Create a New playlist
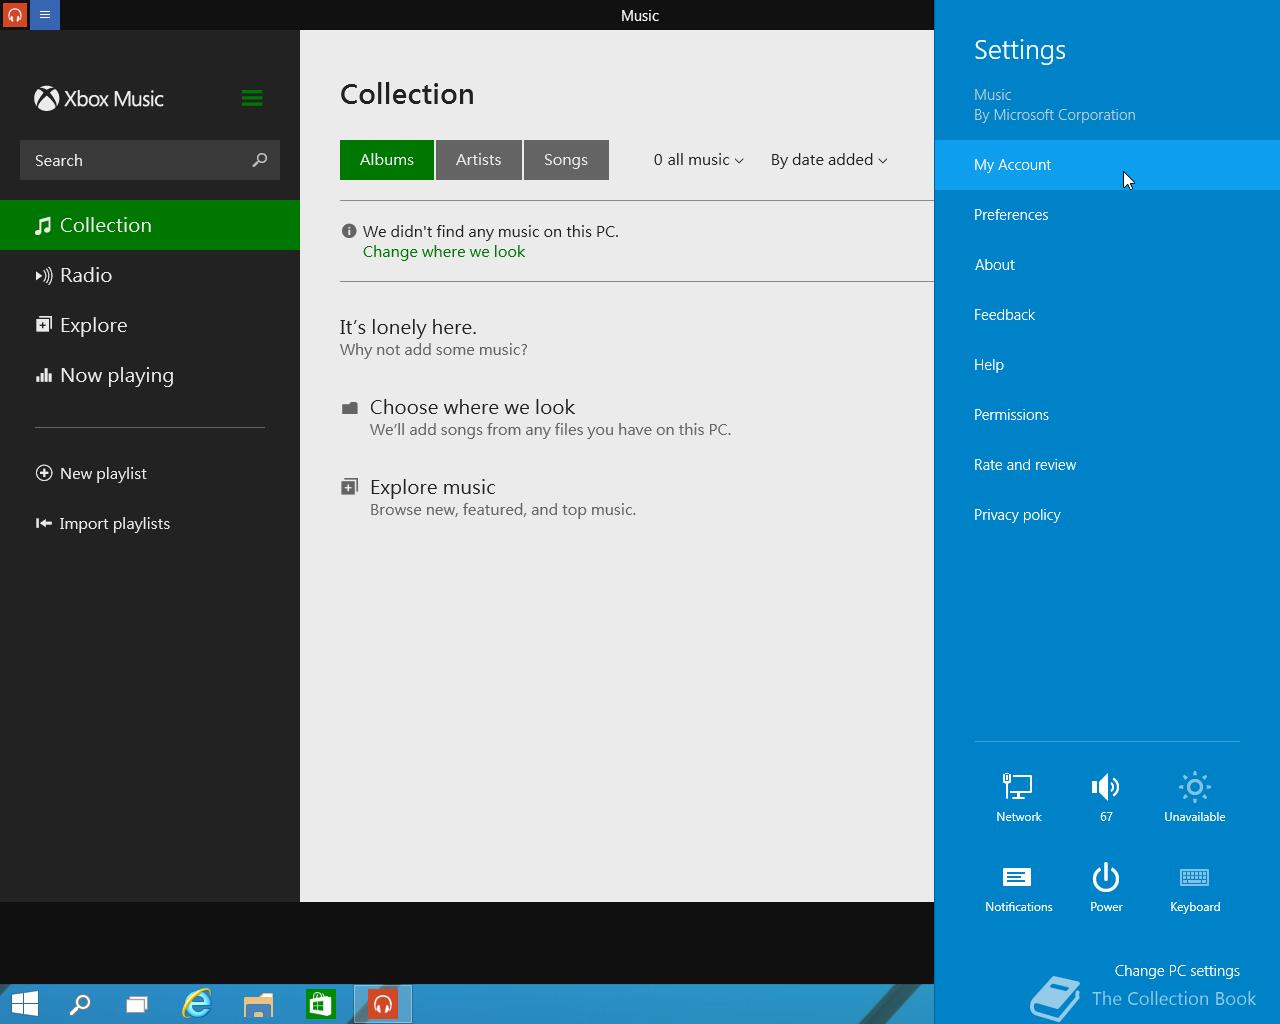This screenshot has width=1280, height=1024. [91, 473]
